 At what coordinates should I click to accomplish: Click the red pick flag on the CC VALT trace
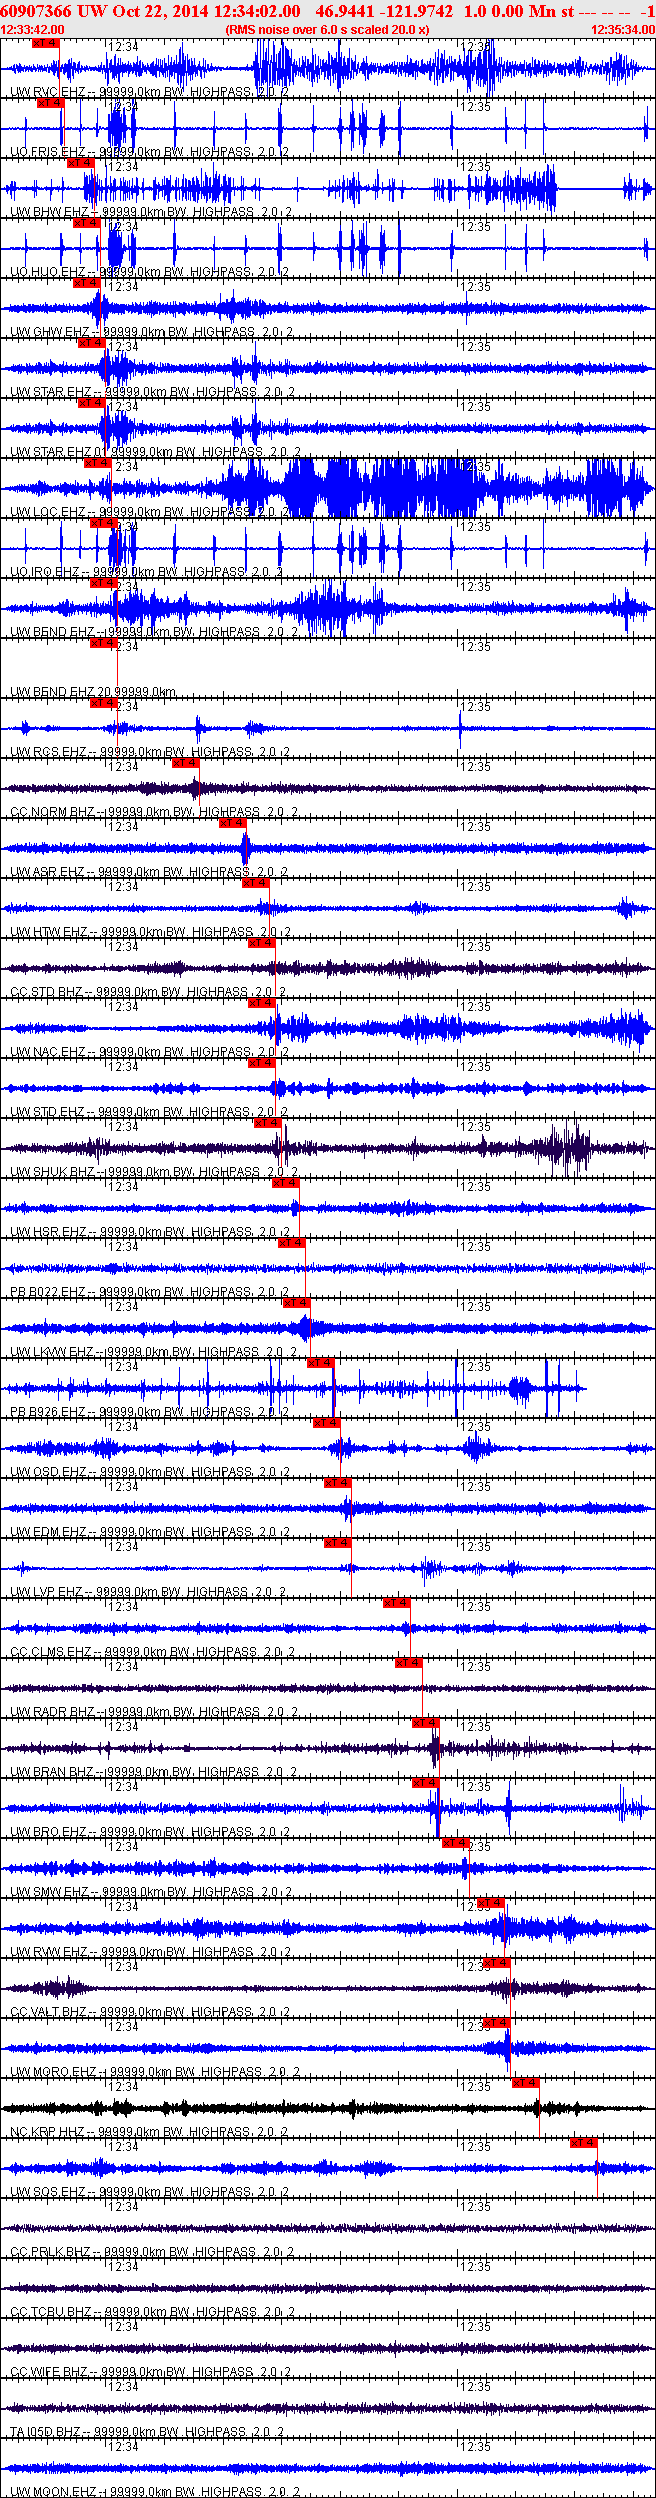pos(498,1963)
